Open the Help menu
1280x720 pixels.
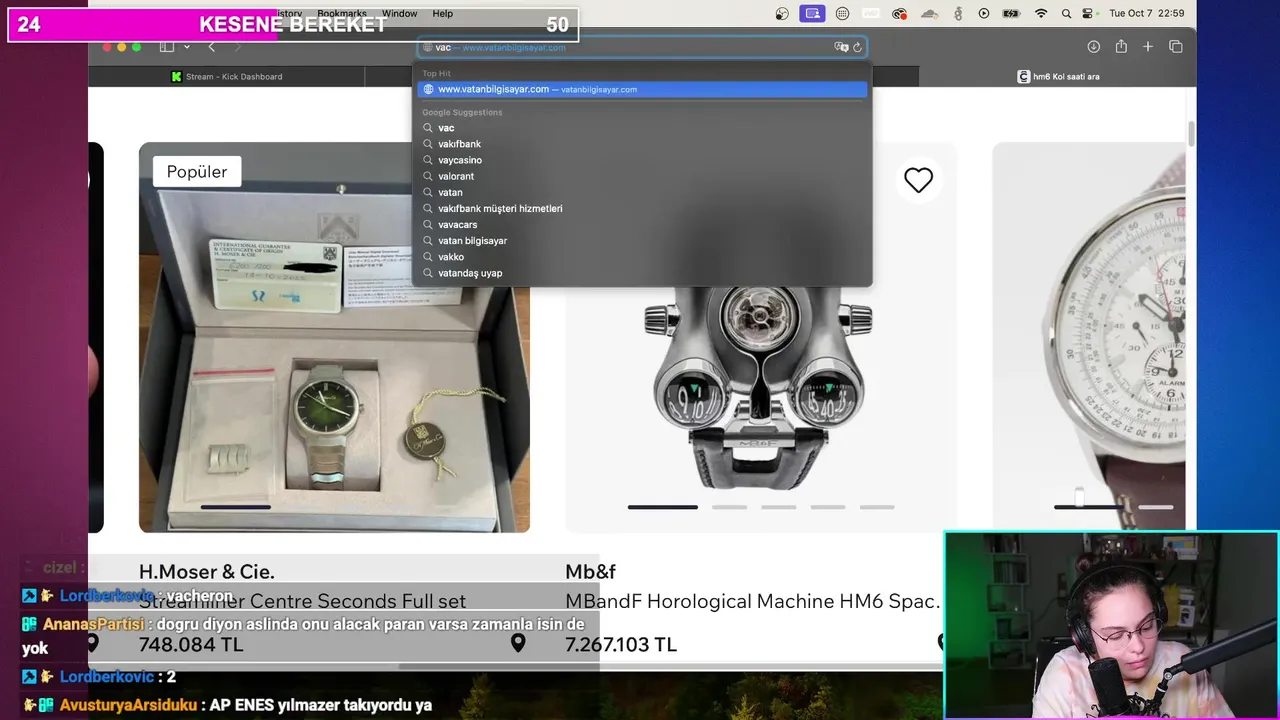click(443, 13)
